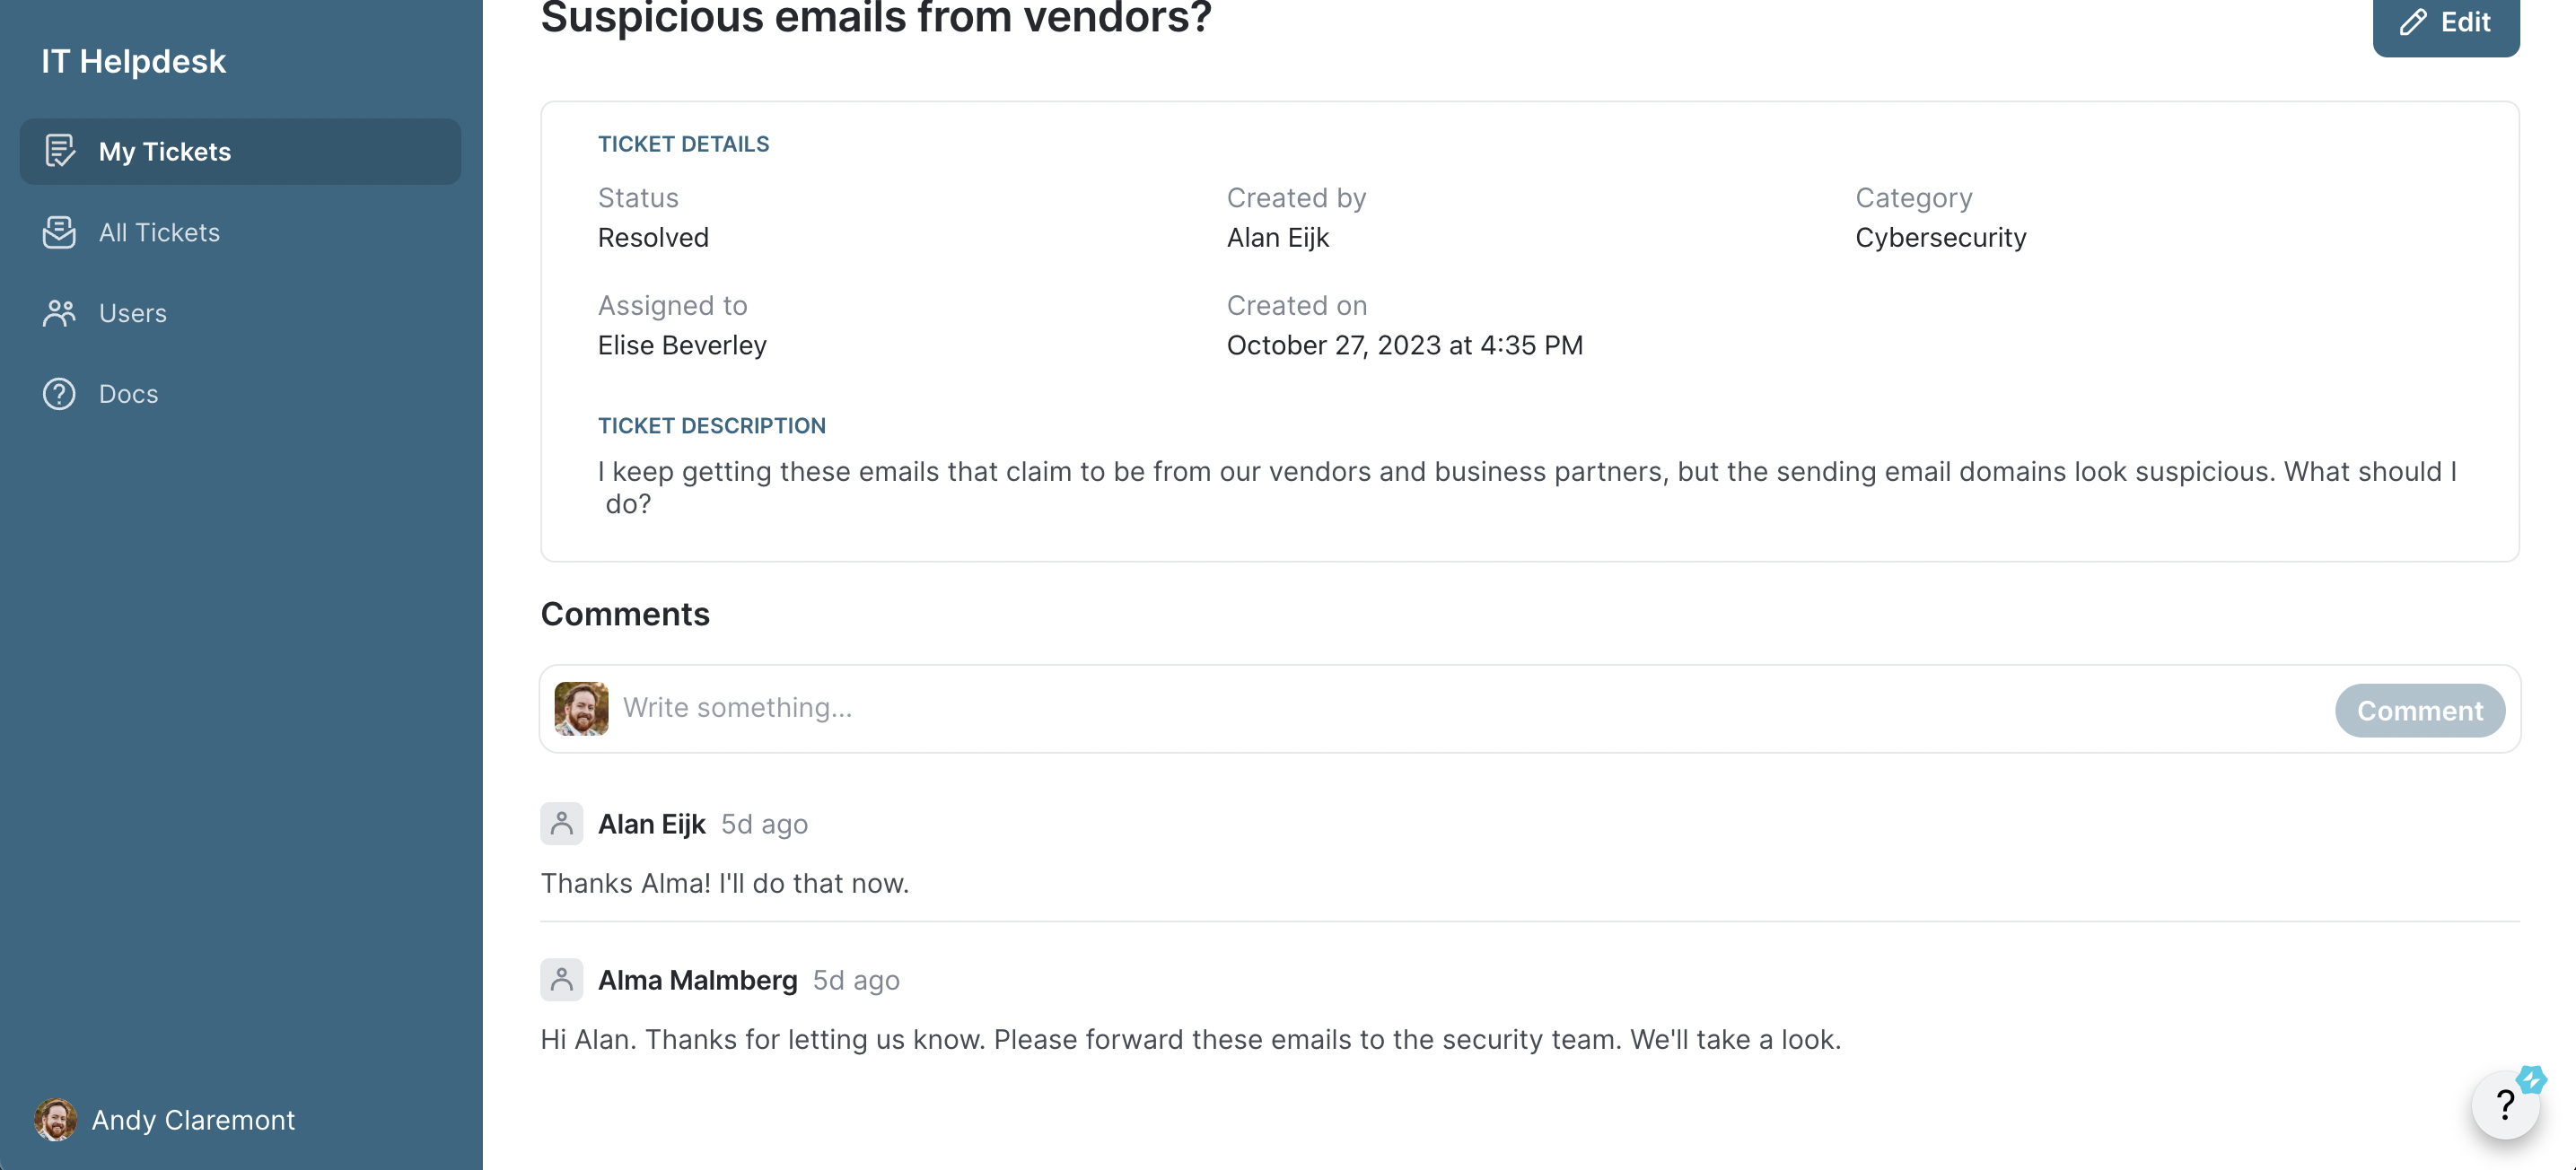Click the Users people icon
Viewport: 2576px width, 1170px height.
click(60, 313)
